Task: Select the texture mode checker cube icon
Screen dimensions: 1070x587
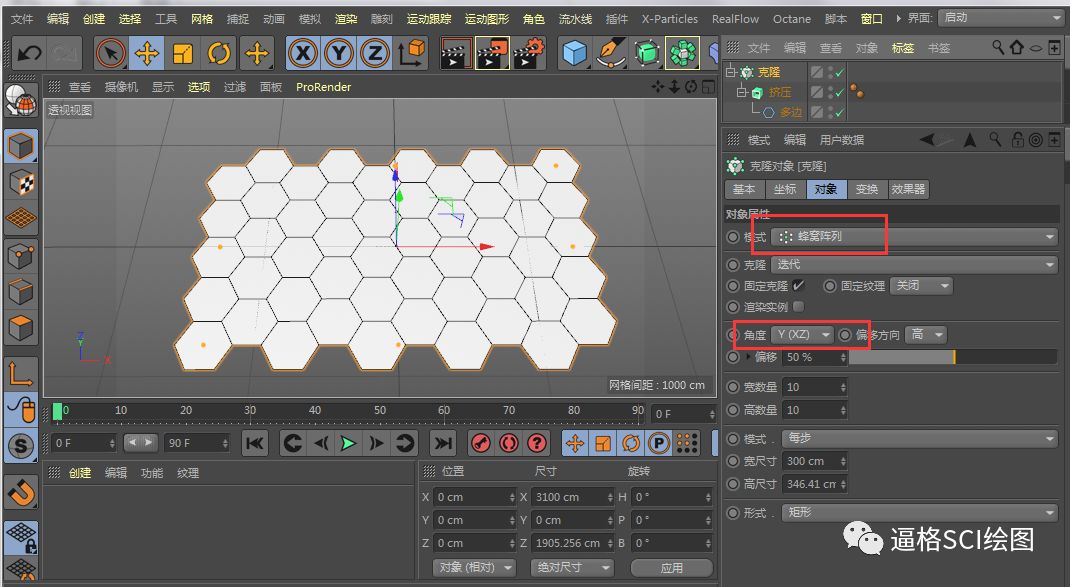Action: click(x=20, y=182)
